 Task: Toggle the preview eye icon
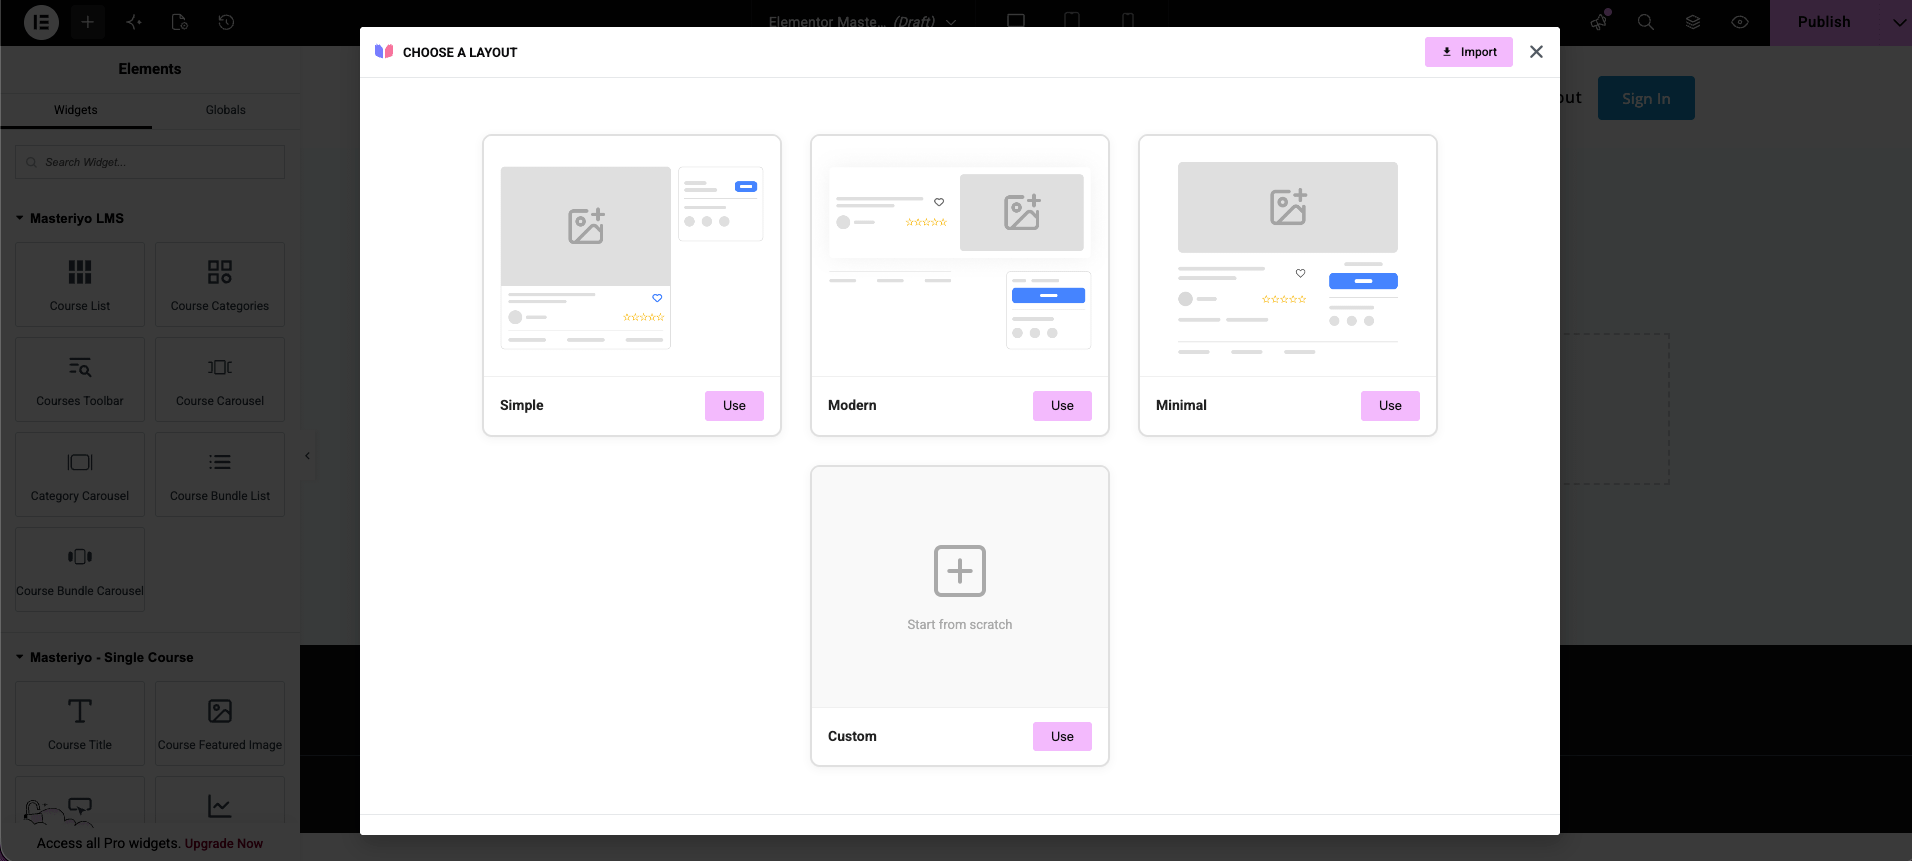tap(1740, 22)
